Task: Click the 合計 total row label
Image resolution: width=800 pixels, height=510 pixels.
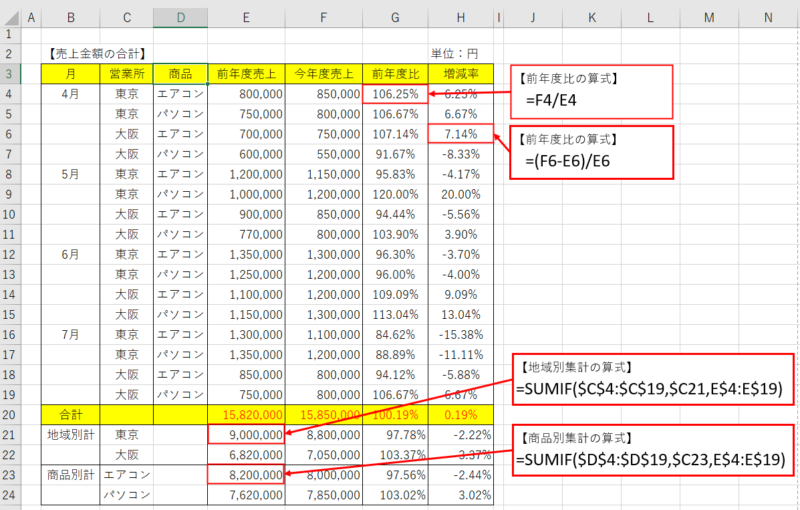Action: [71, 415]
